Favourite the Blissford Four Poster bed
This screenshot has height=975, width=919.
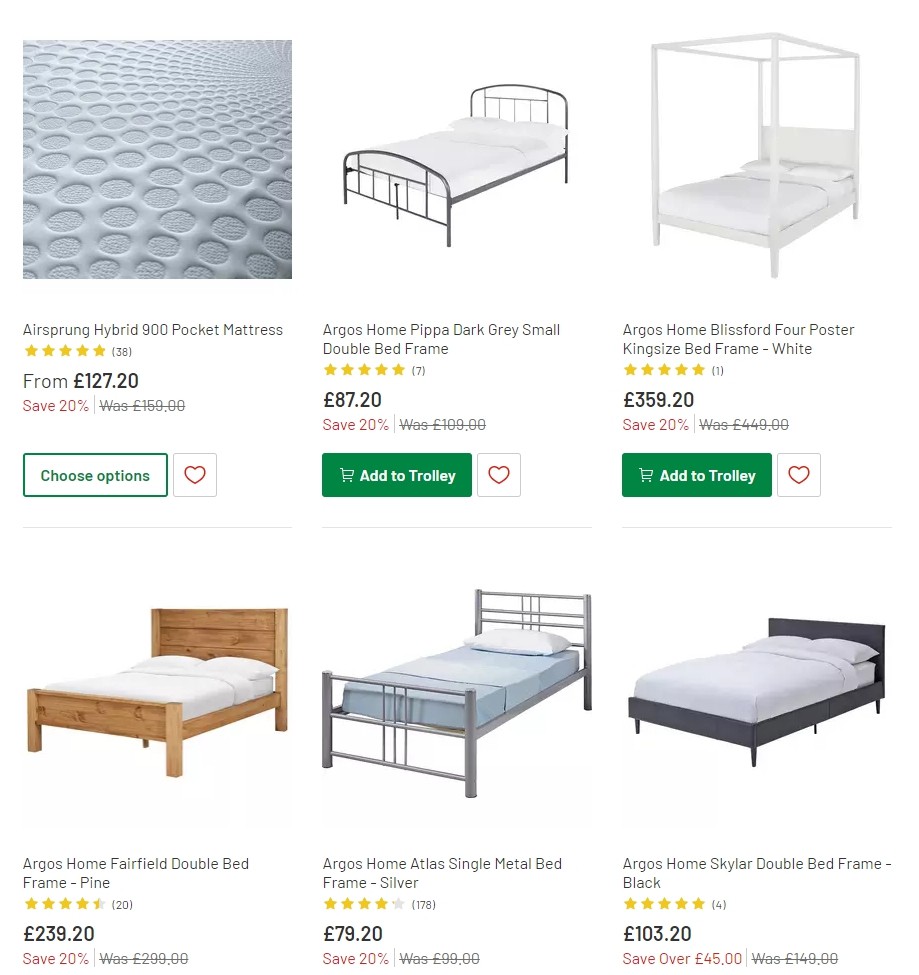(799, 475)
